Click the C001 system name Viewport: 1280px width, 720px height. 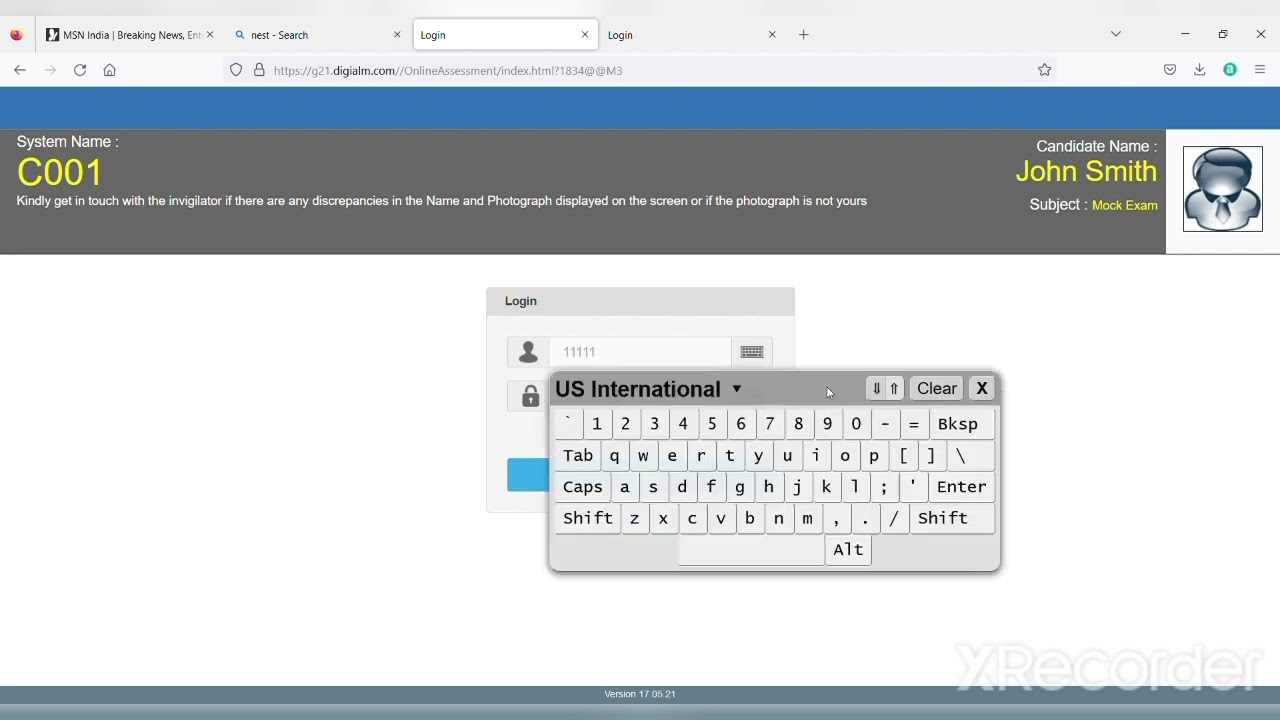[x=60, y=173]
